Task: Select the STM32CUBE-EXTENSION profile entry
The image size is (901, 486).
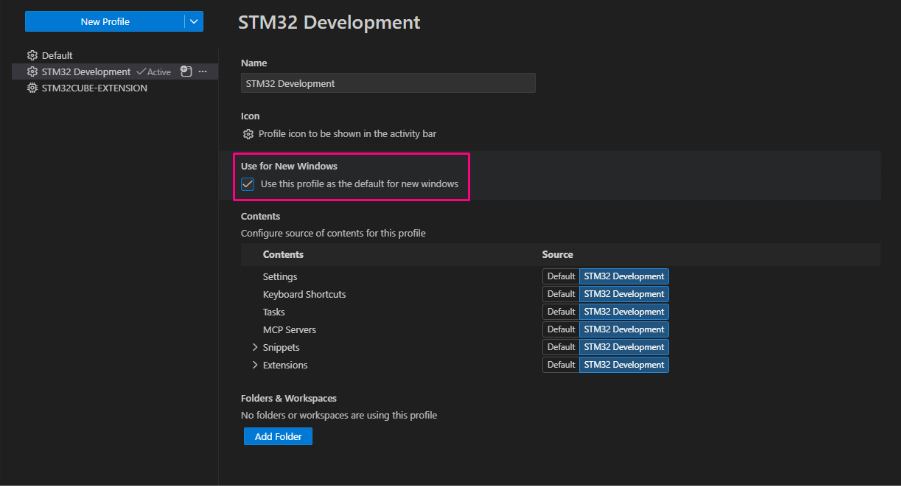Action: pos(94,88)
